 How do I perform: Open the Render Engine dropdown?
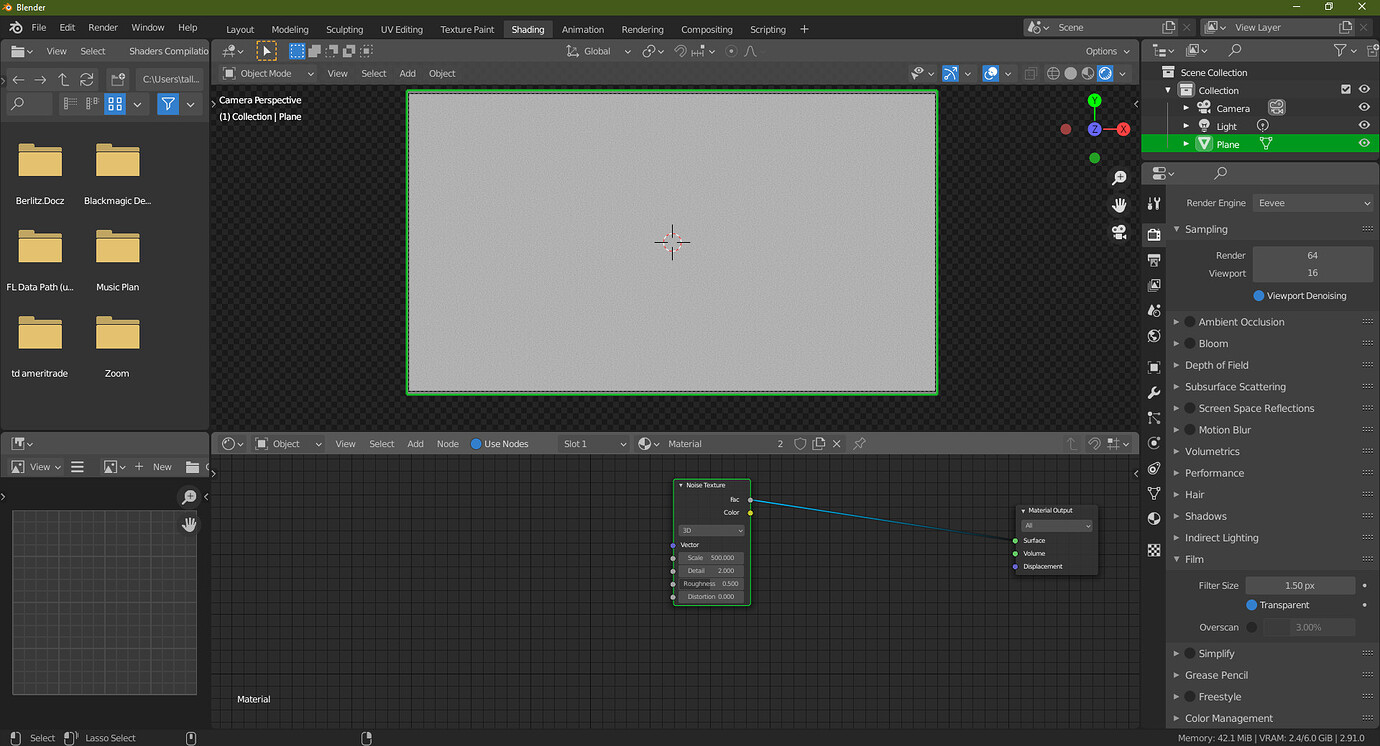tap(1312, 202)
